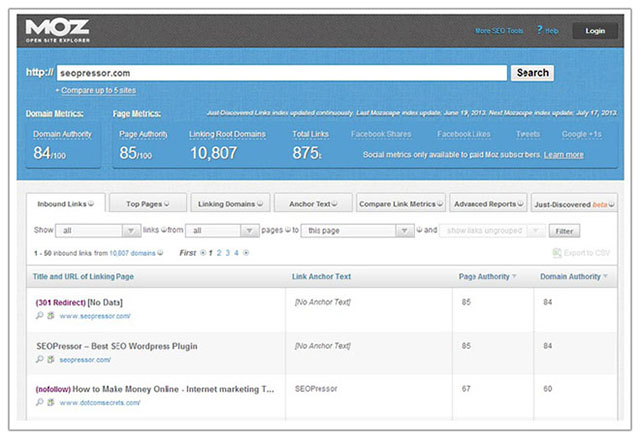Click 'SEOPressor – Best SEO Wordpress Plugin' title
This screenshot has width=640, height=439.
117,346
